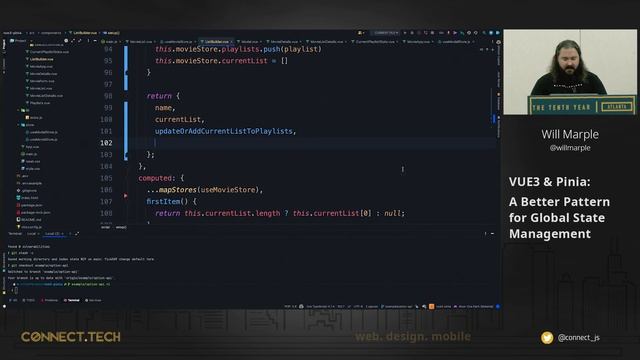
Task: Collapse the lib folder in project tree
Action: pos(18,110)
